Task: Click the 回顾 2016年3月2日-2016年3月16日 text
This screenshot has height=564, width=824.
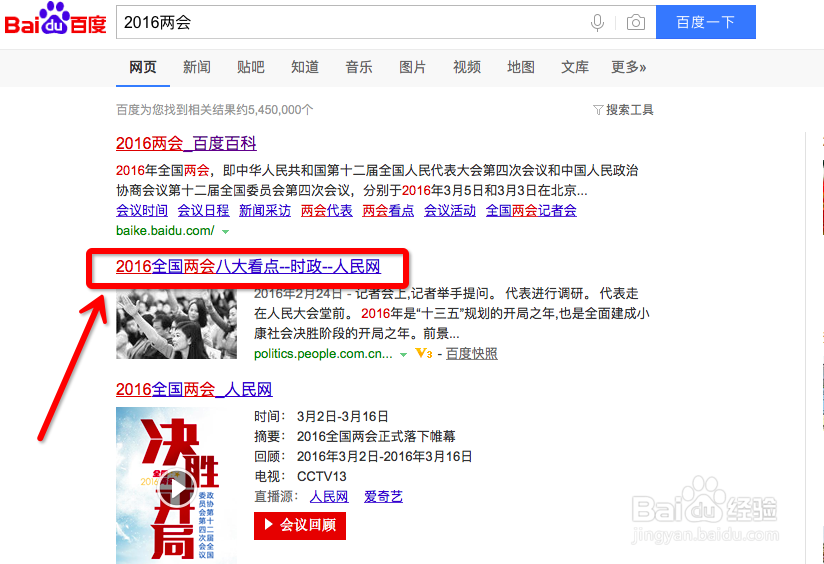Action: 363,457
